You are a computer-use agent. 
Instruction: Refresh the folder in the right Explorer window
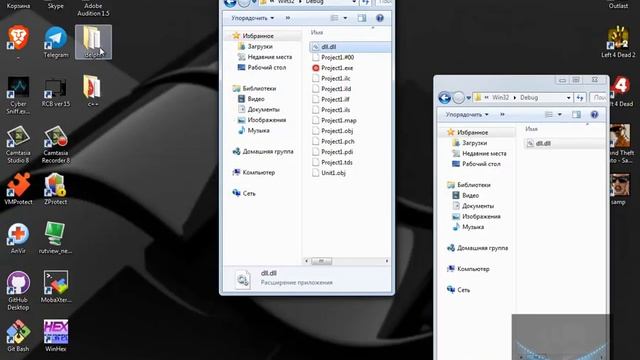(580, 98)
